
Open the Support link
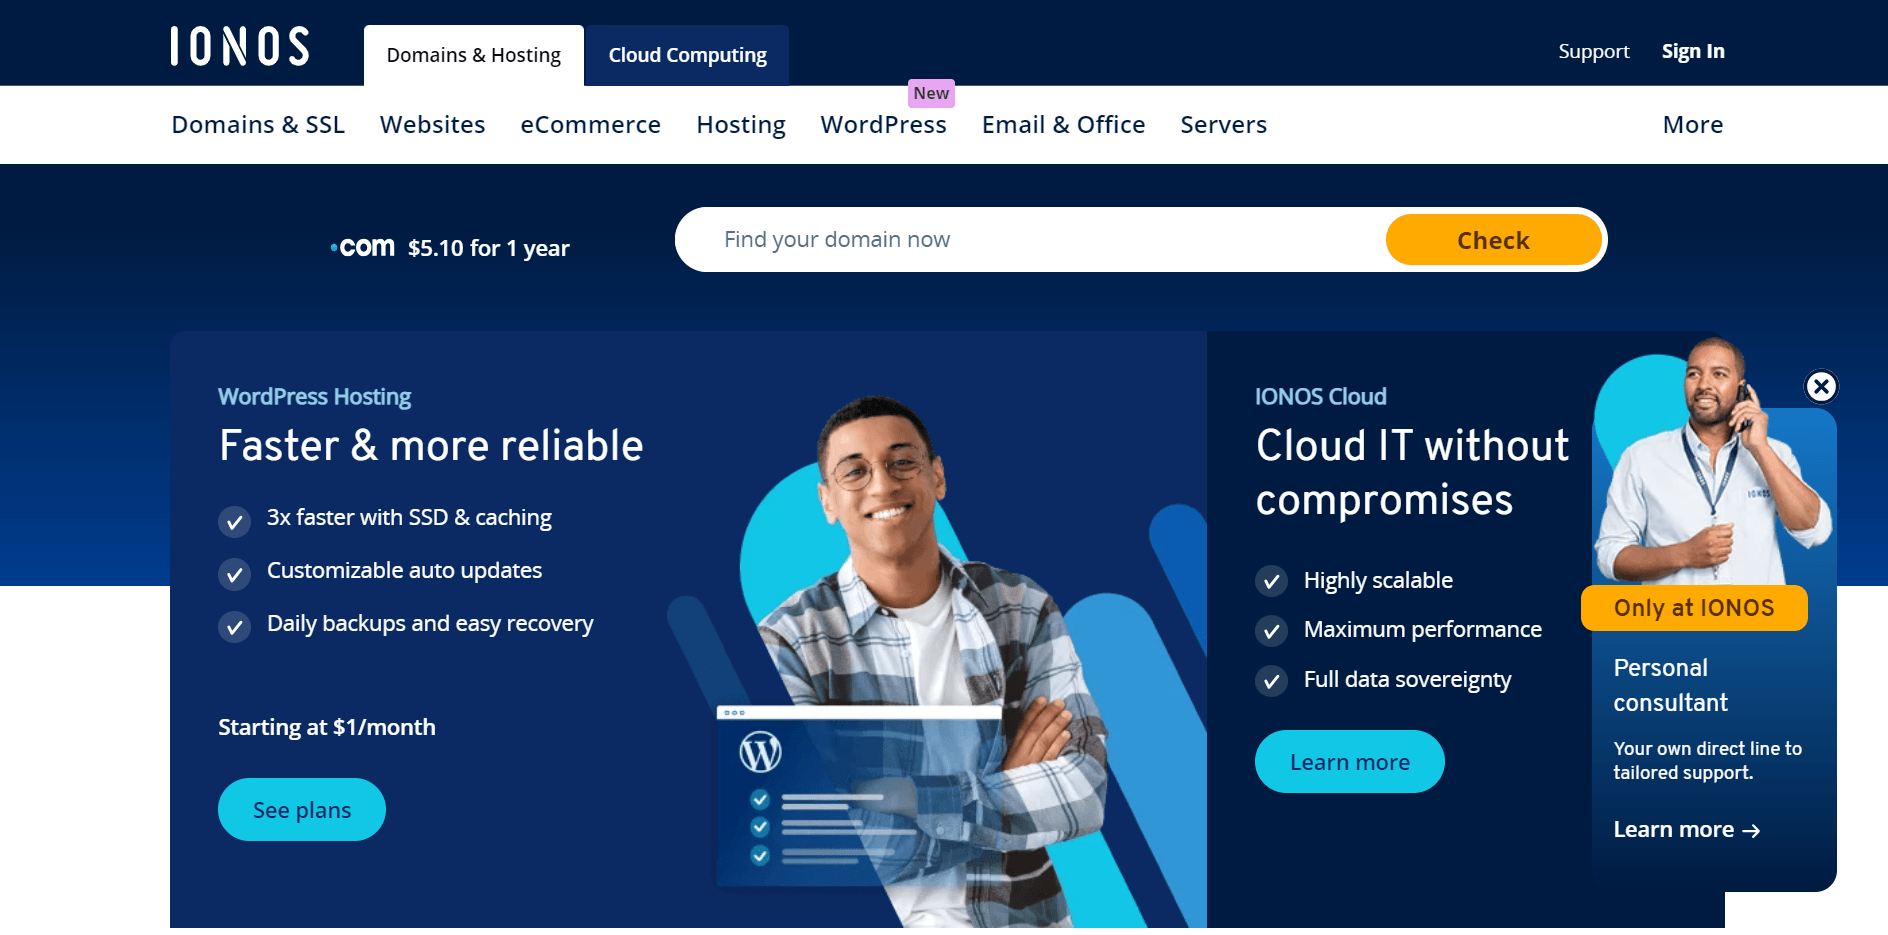coord(1594,51)
